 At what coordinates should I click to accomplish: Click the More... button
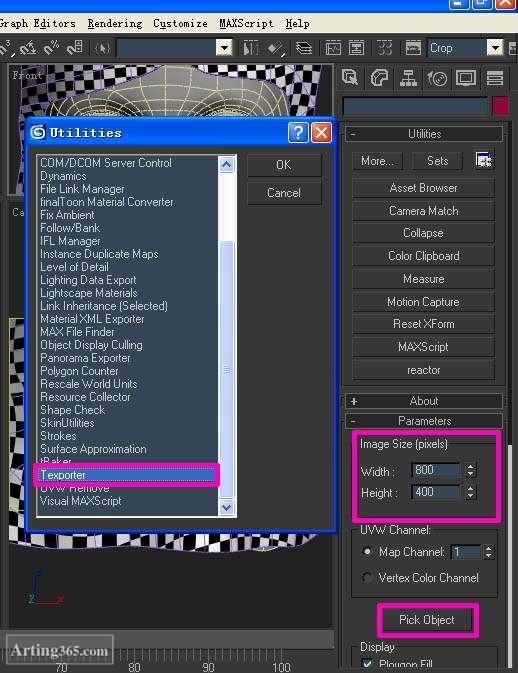(377, 161)
